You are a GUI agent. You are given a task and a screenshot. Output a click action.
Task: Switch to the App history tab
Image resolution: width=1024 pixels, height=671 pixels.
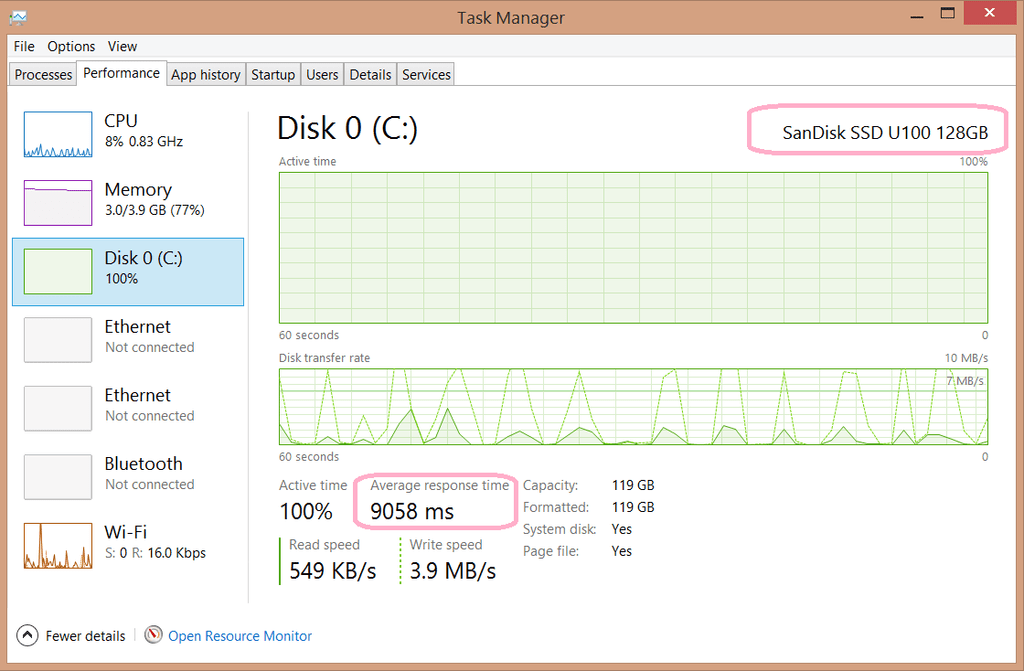(x=205, y=73)
